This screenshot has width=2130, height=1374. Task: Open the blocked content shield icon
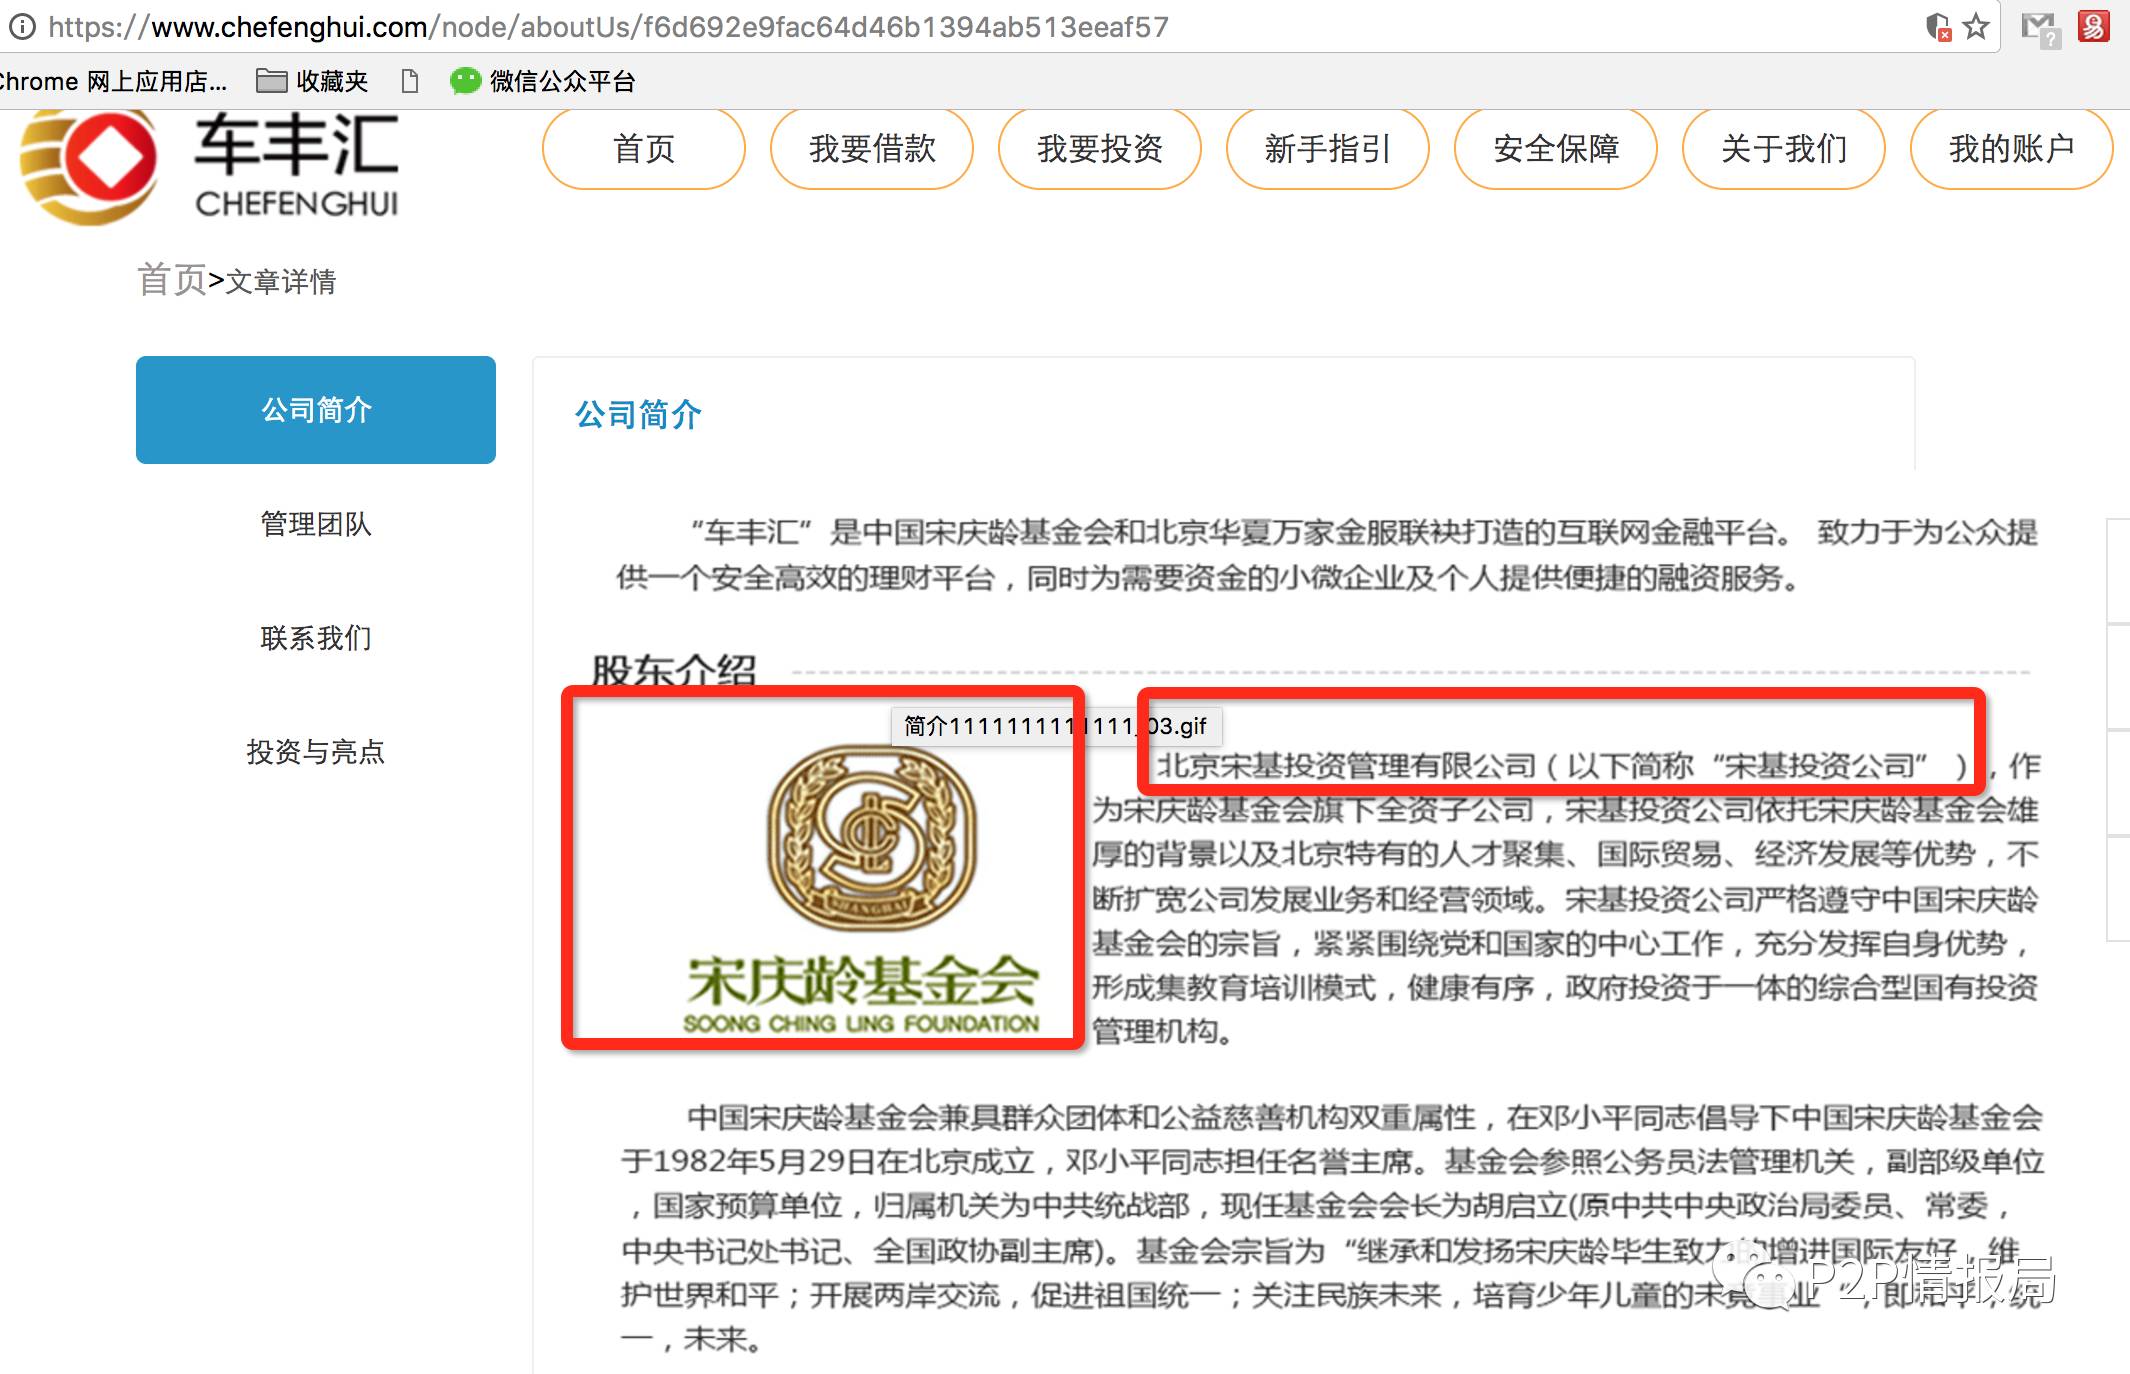(1938, 27)
